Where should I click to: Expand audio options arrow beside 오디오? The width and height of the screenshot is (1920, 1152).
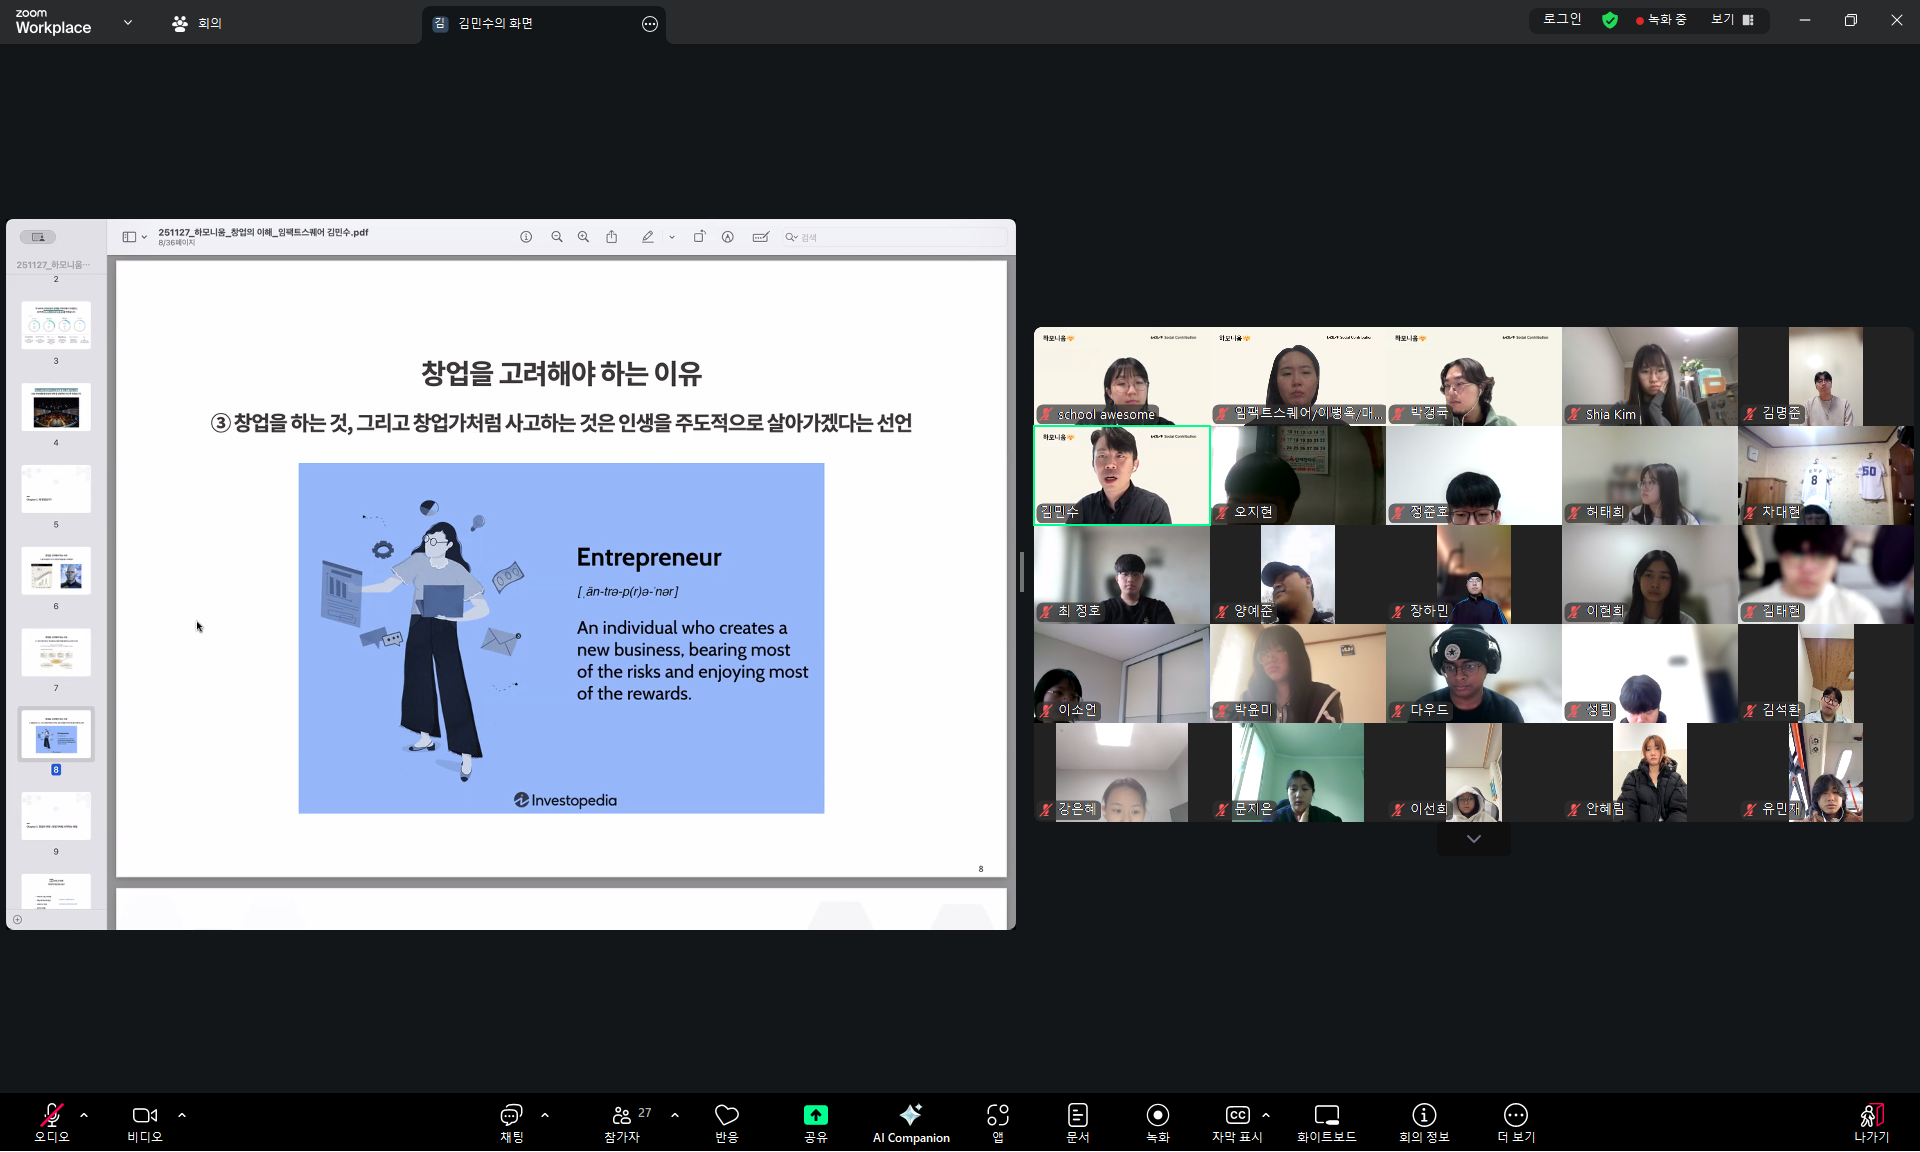pos(84,1115)
